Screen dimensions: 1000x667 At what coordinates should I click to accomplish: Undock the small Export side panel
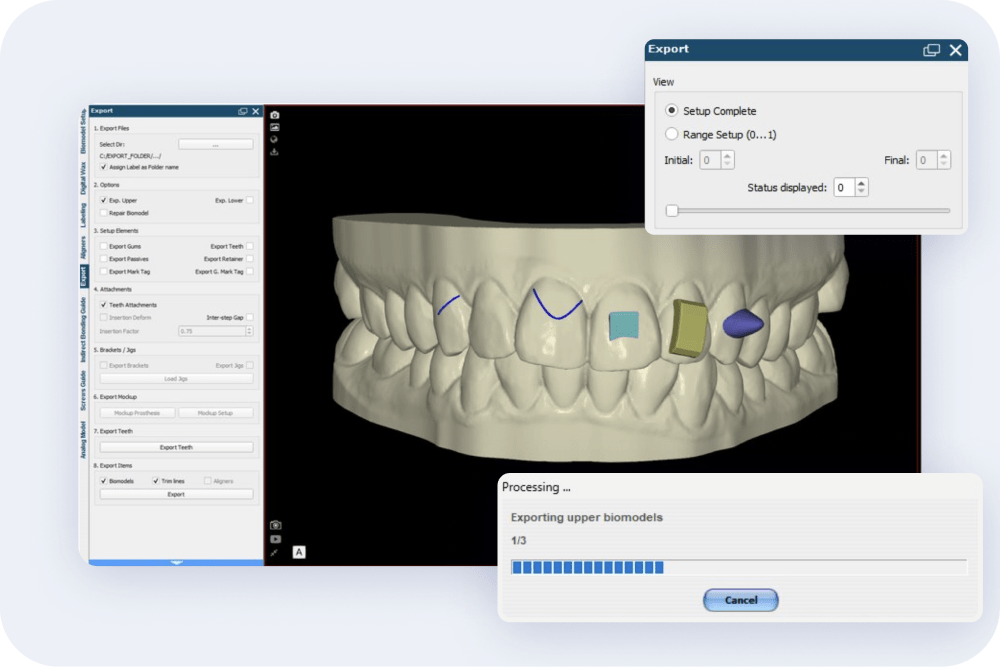(243, 111)
